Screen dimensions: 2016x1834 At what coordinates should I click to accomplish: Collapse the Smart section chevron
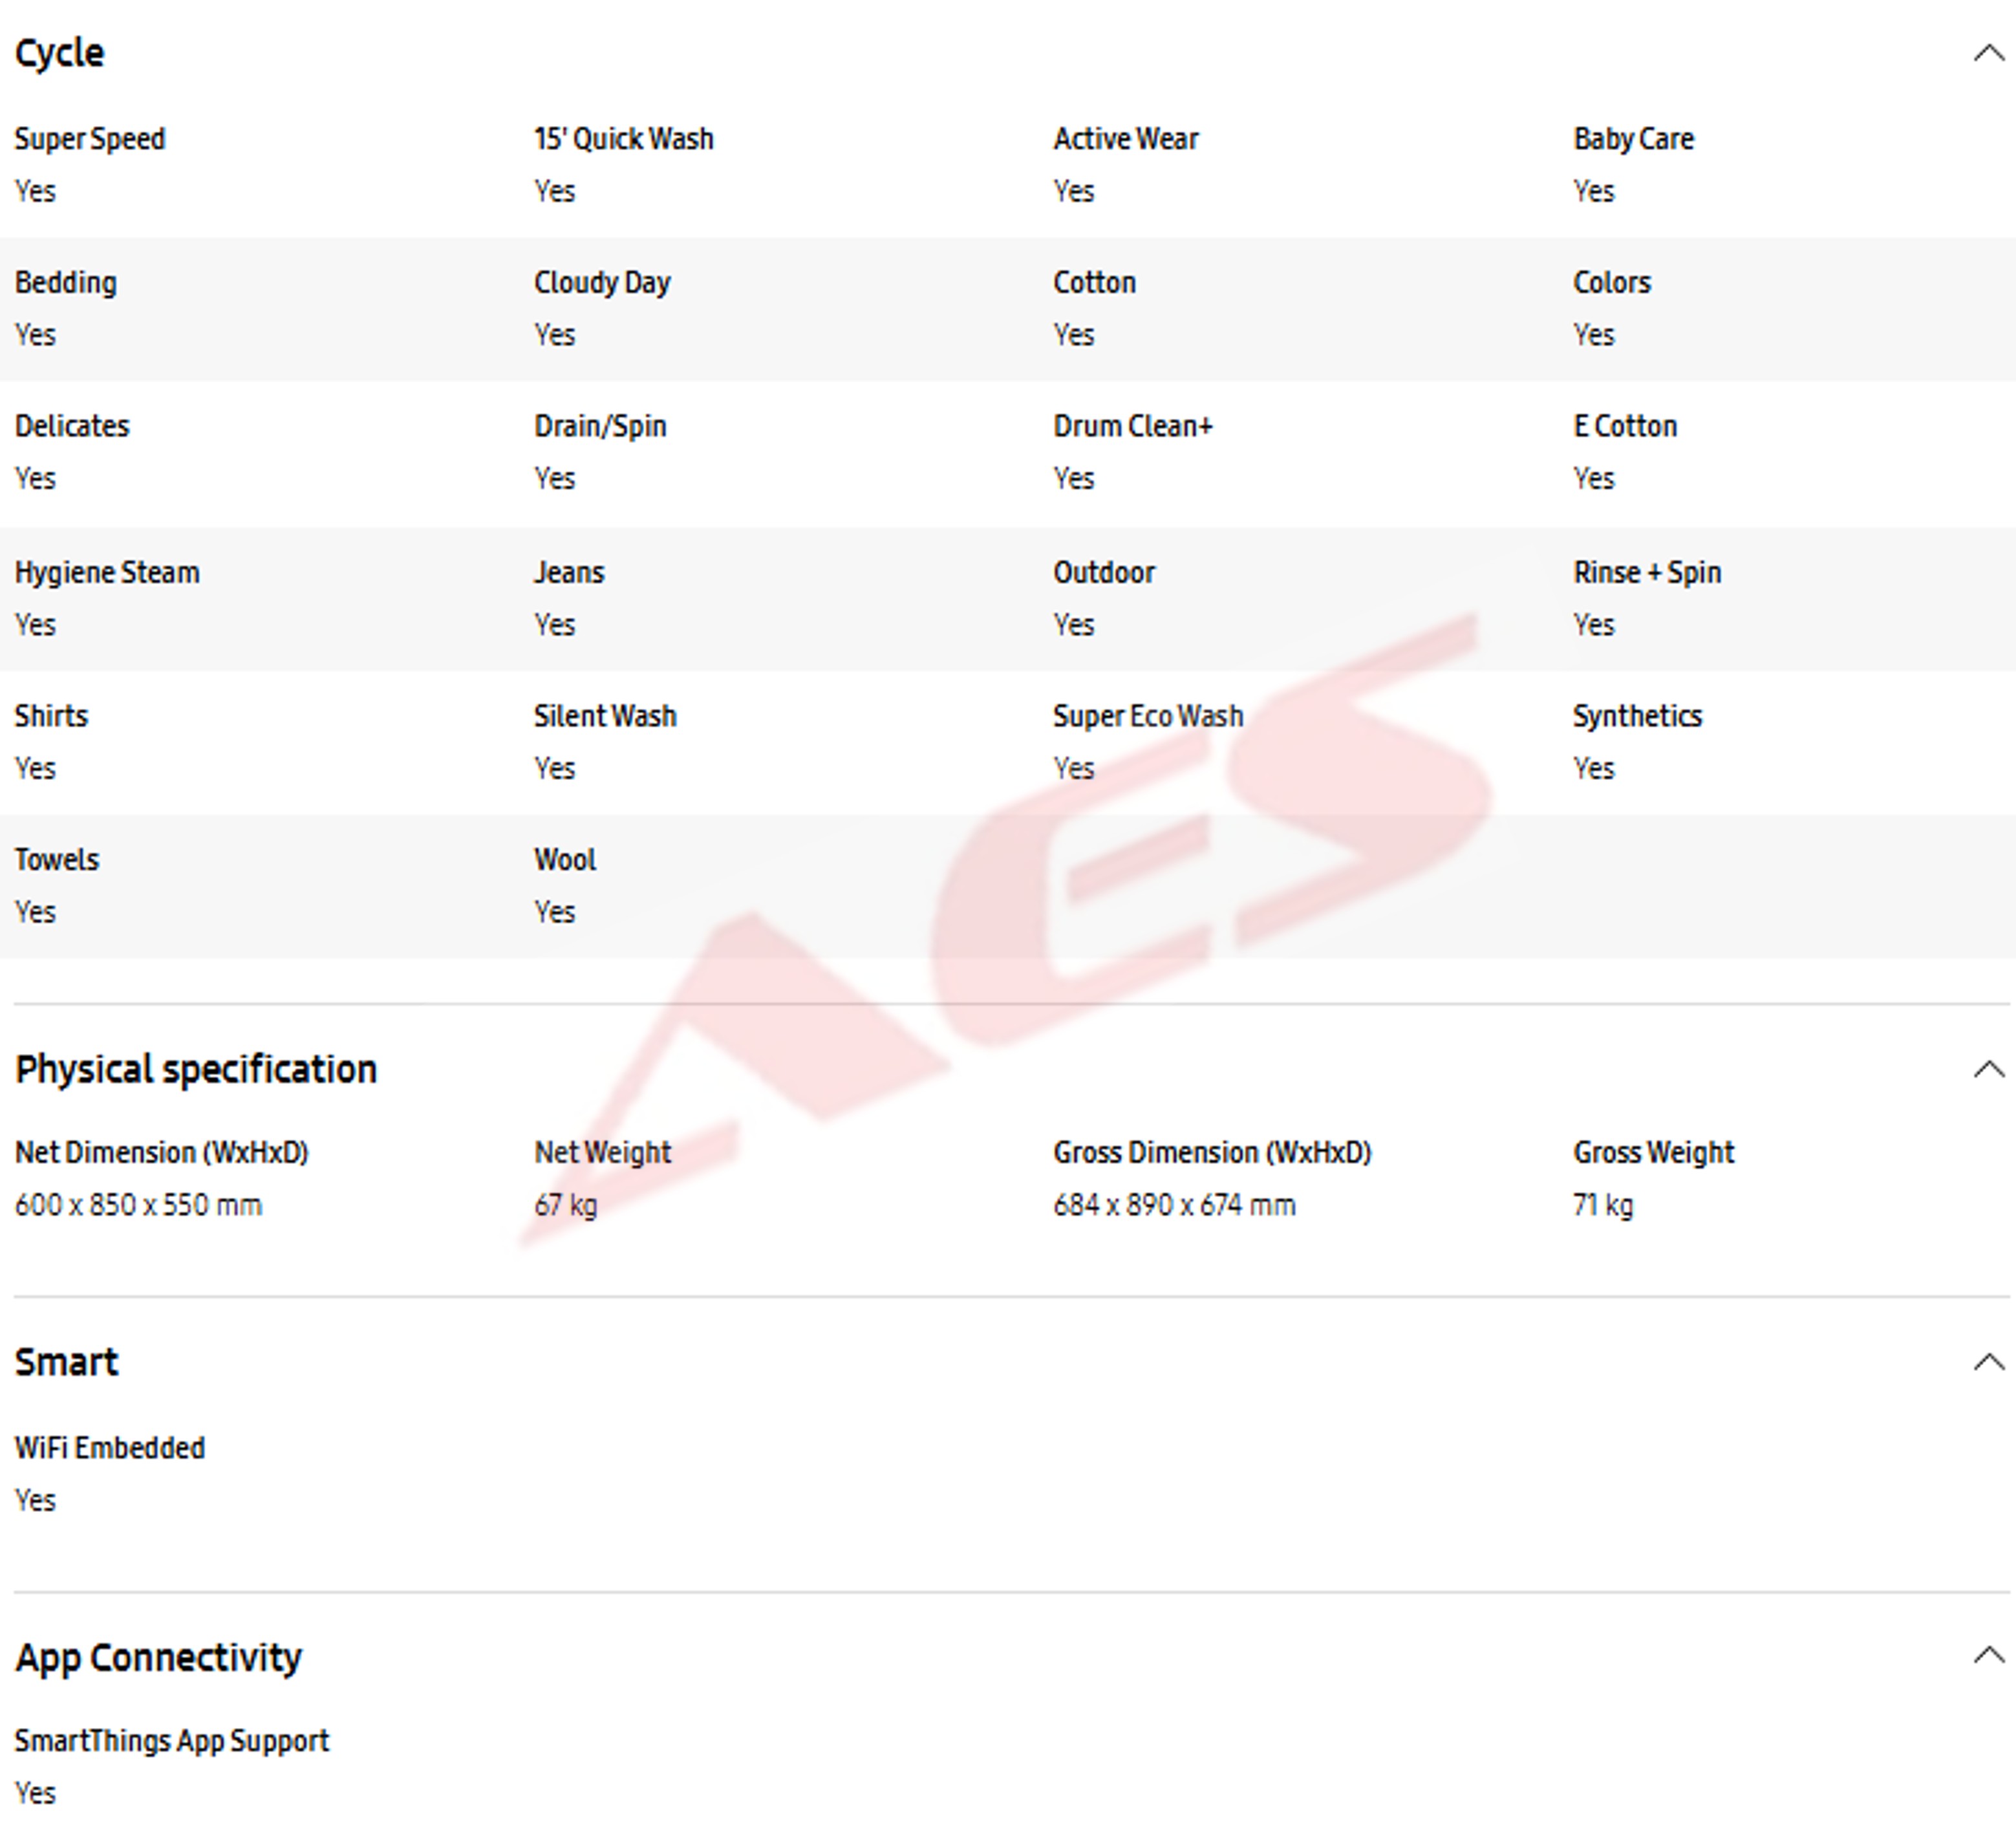pos(1988,1361)
